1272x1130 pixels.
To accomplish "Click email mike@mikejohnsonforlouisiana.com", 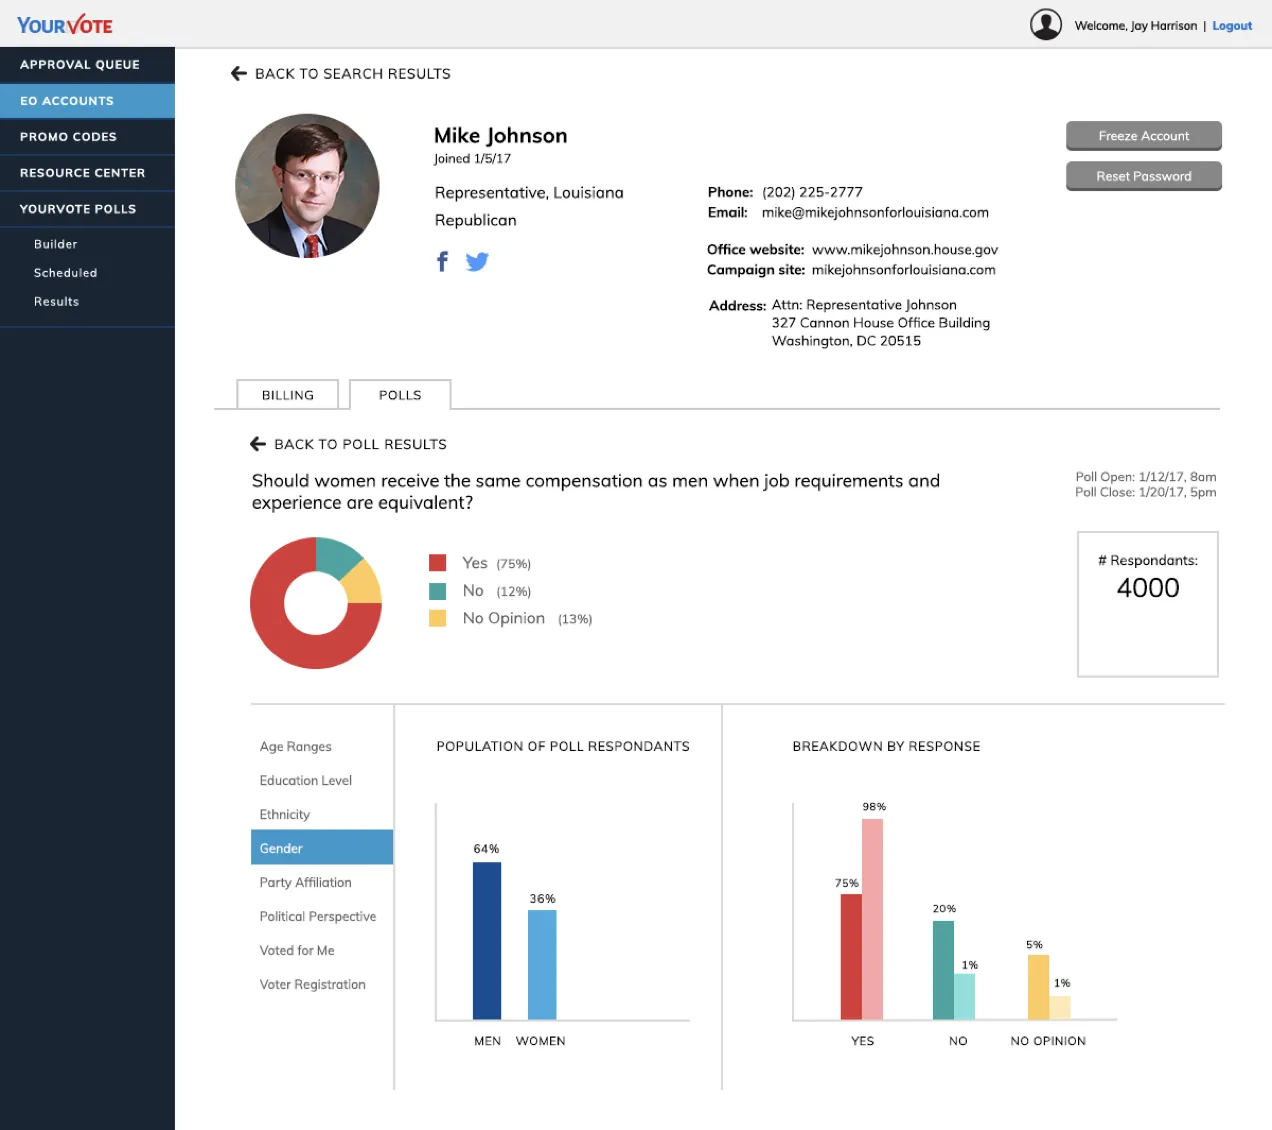I will pyautogui.click(x=875, y=213).
